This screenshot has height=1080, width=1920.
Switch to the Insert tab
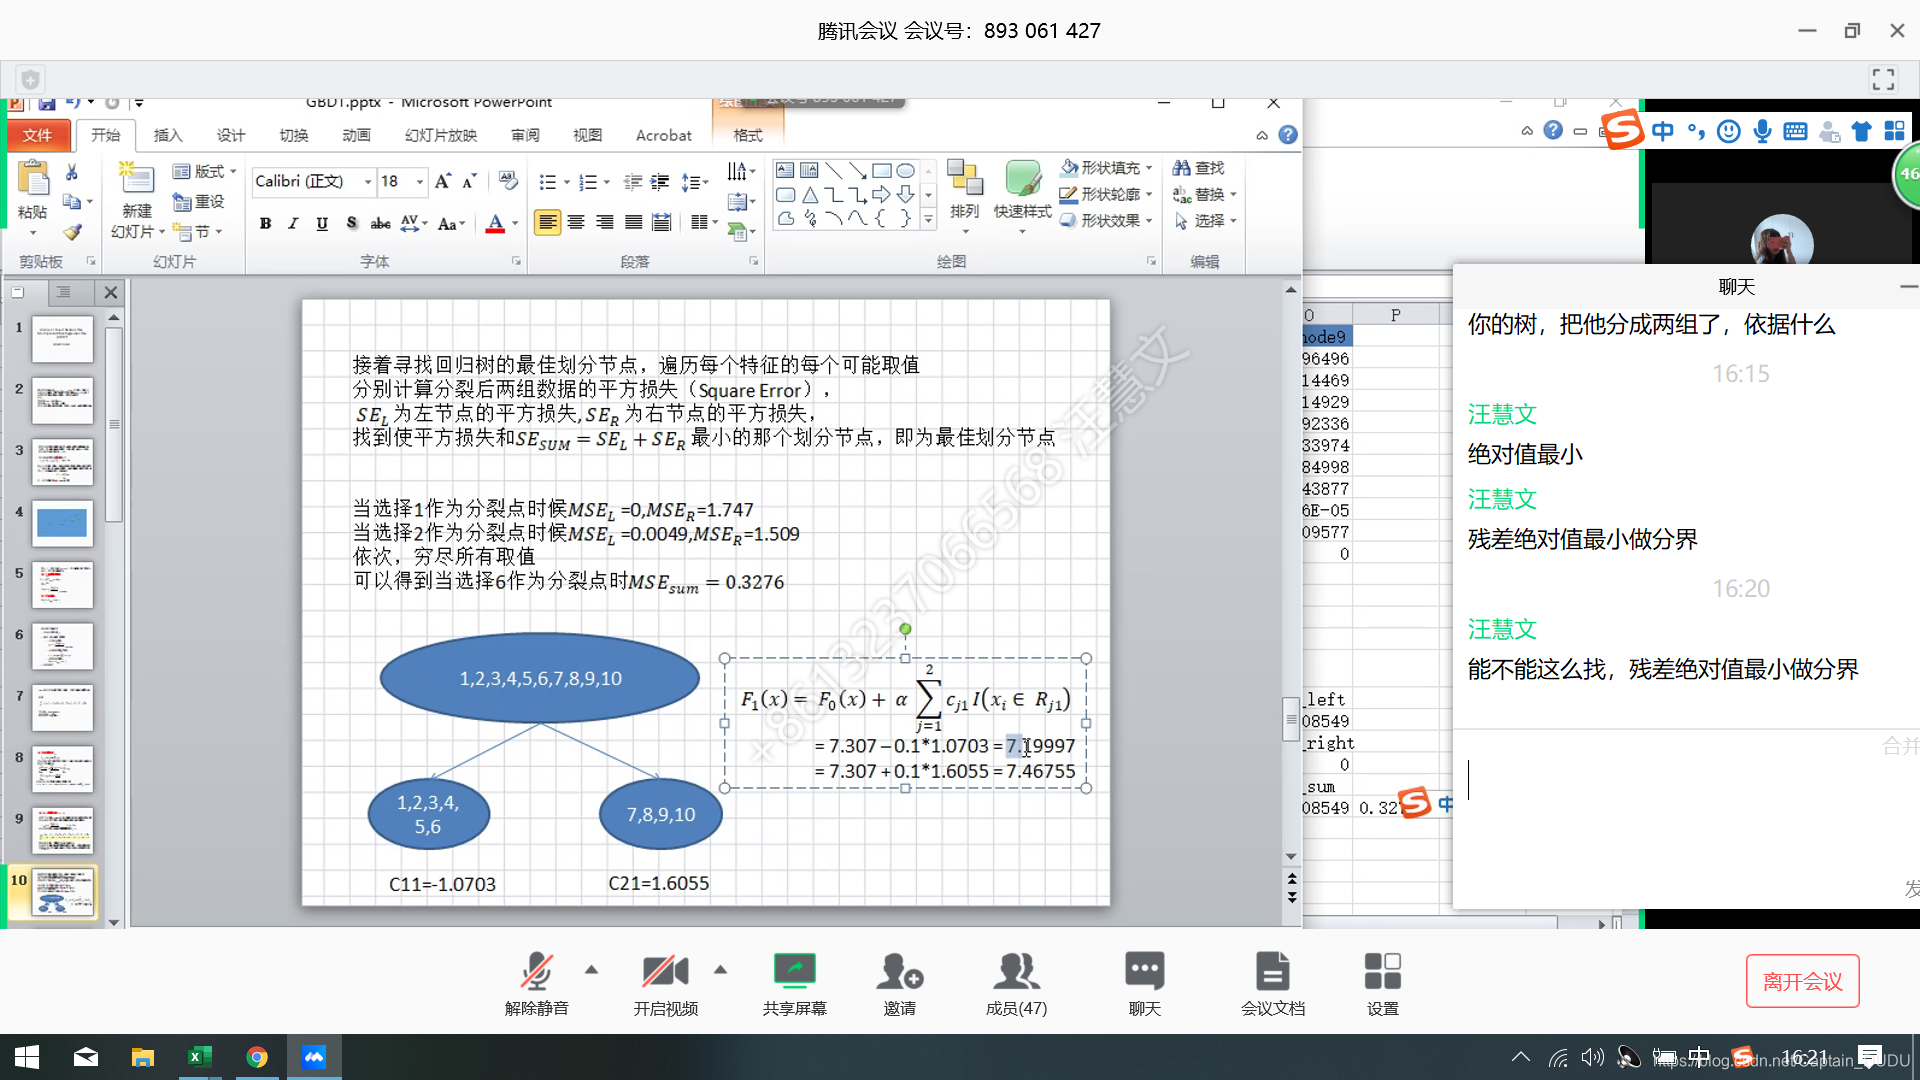click(x=168, y=135)
